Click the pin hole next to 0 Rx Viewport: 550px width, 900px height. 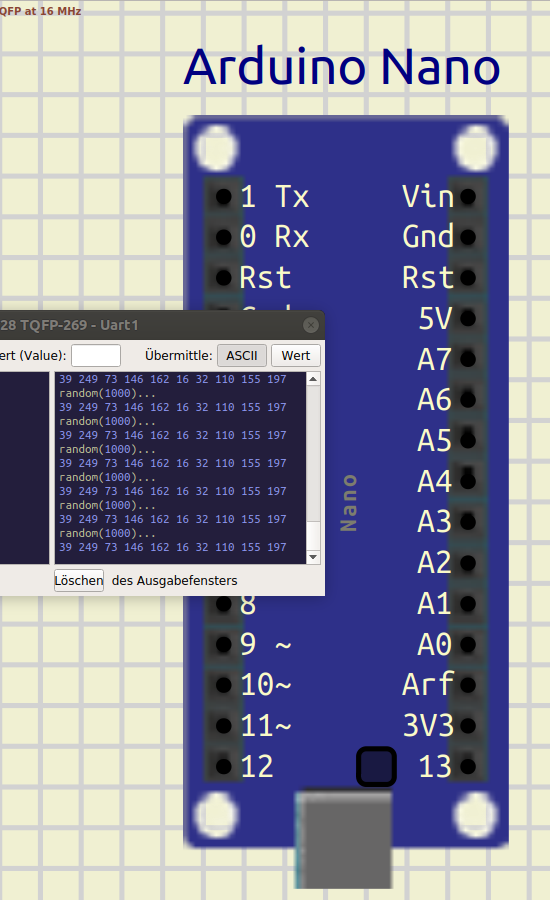click(223, 236)
